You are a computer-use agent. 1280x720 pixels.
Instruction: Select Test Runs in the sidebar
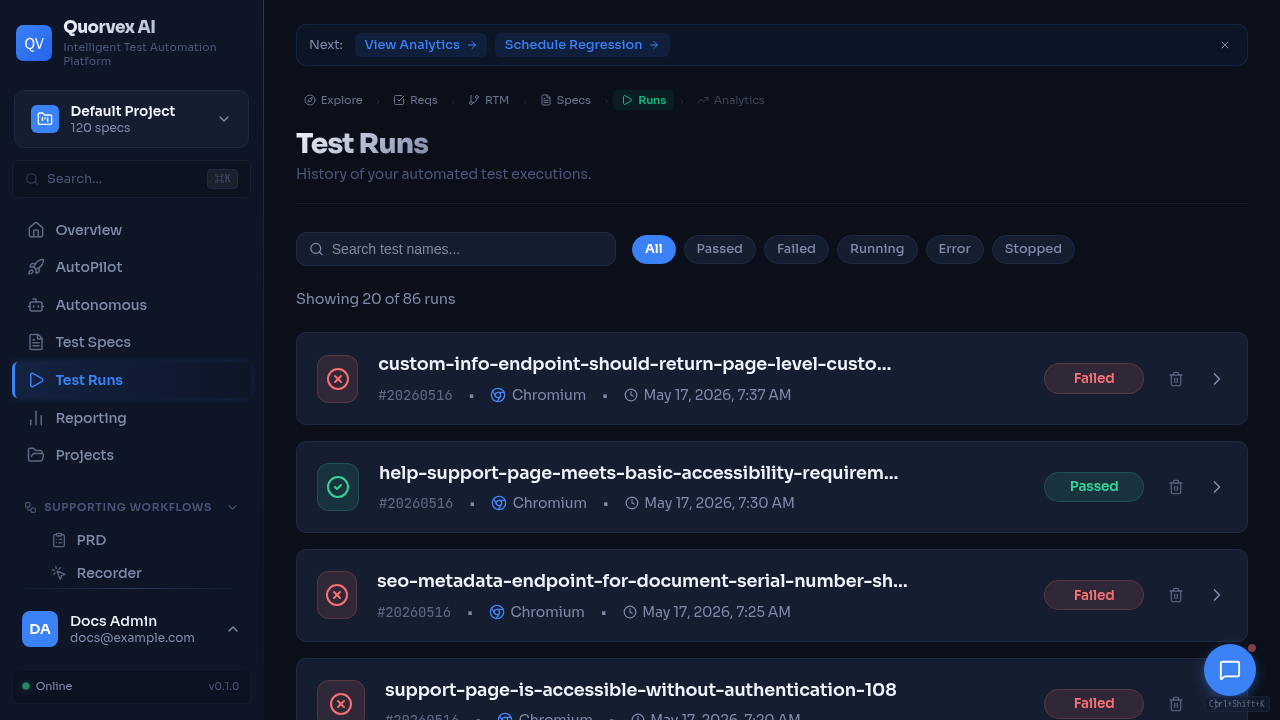[131, 380]
